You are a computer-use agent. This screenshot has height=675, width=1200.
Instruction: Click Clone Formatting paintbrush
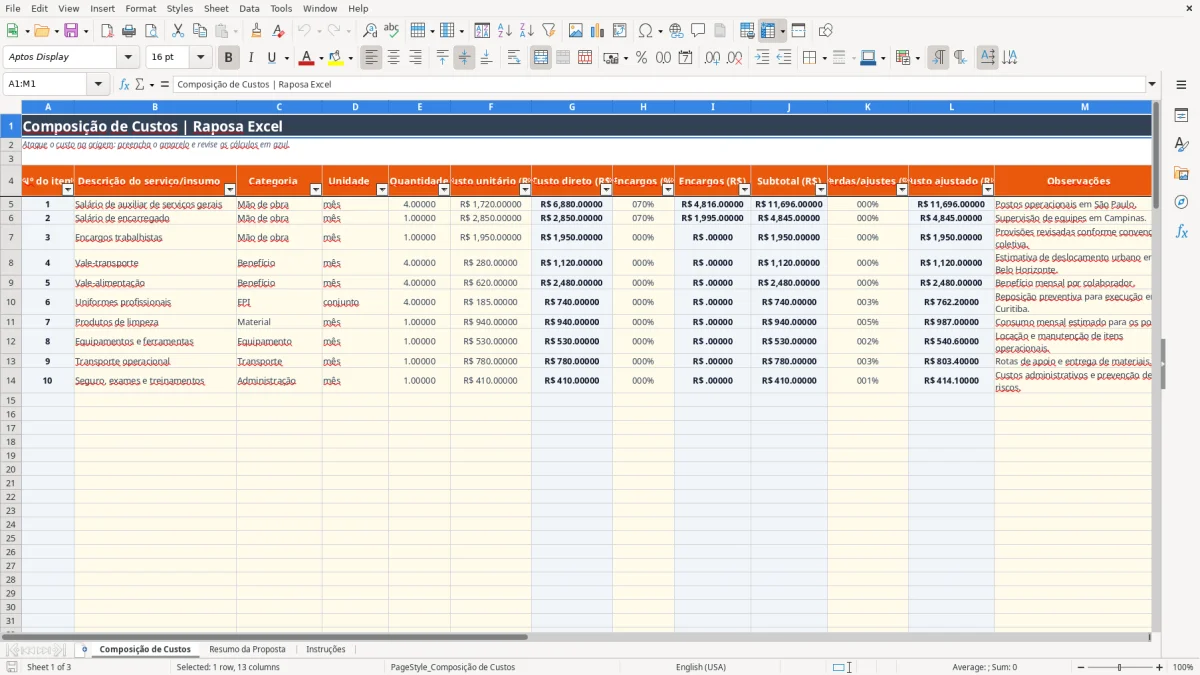[257, 31]
